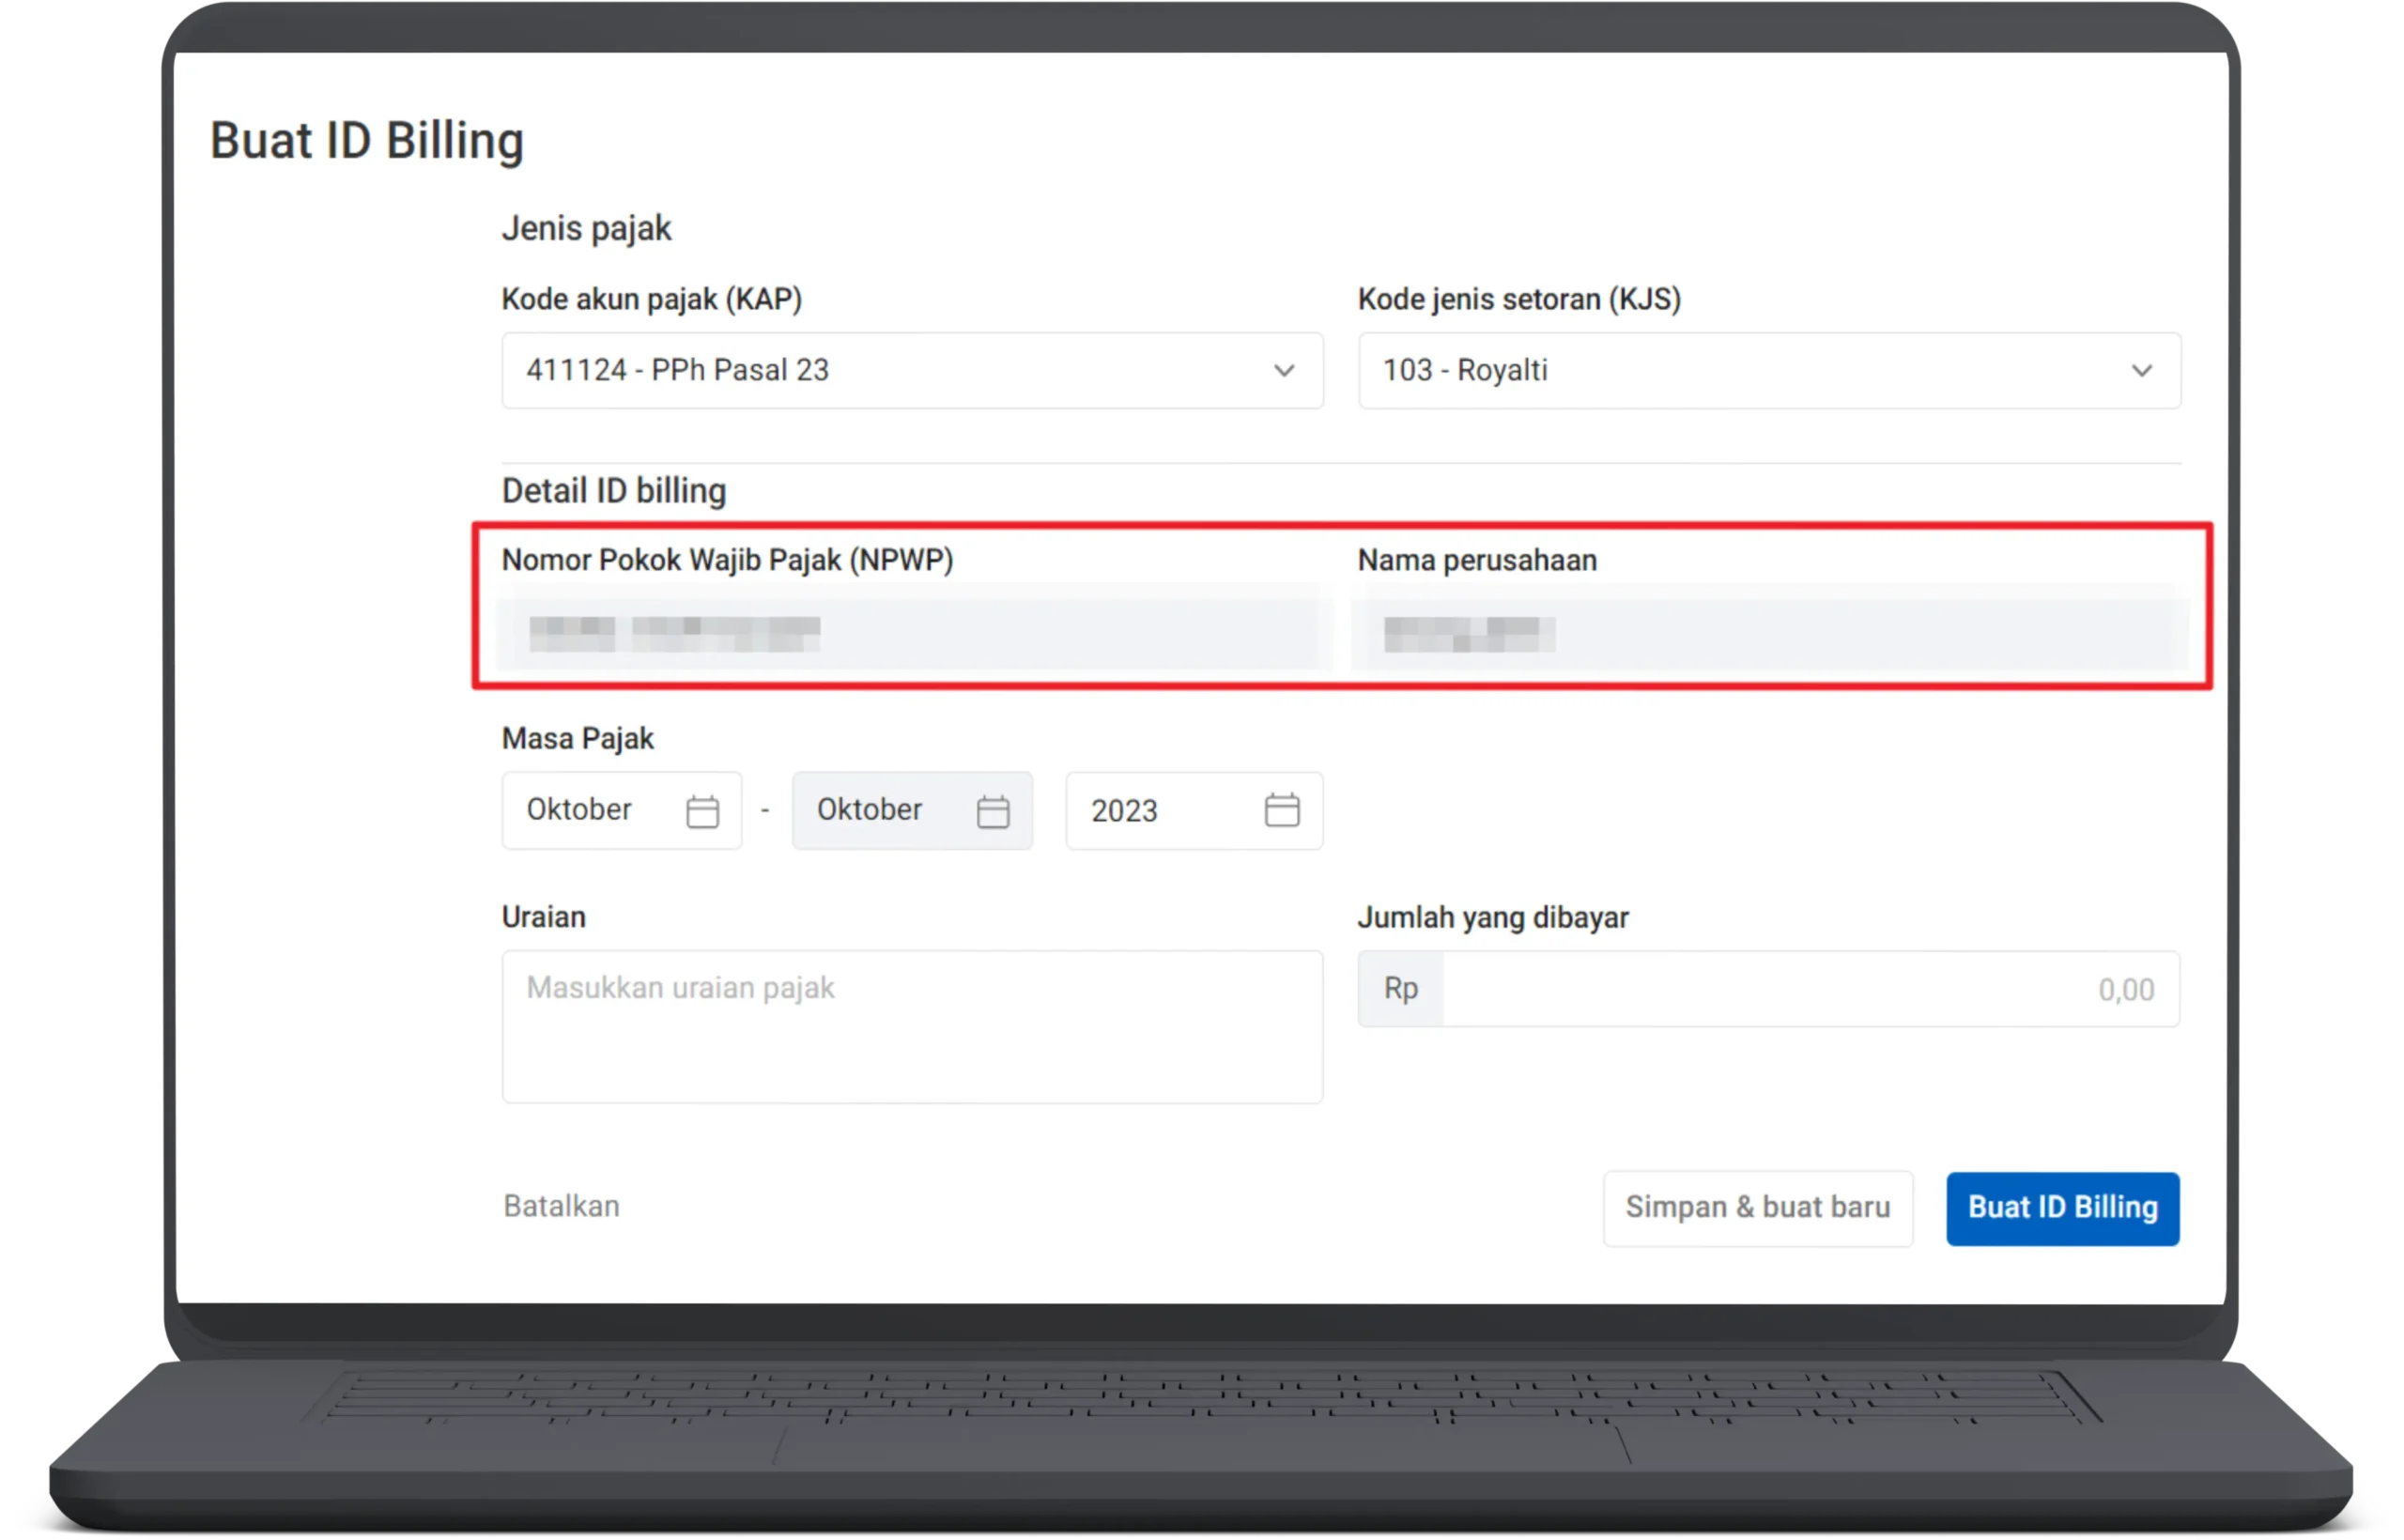Open the first Oktober start month picker
Image resolution: width=2404 pixels, height=1540 pixels.
pyautogui.click(x=621, y=811)
